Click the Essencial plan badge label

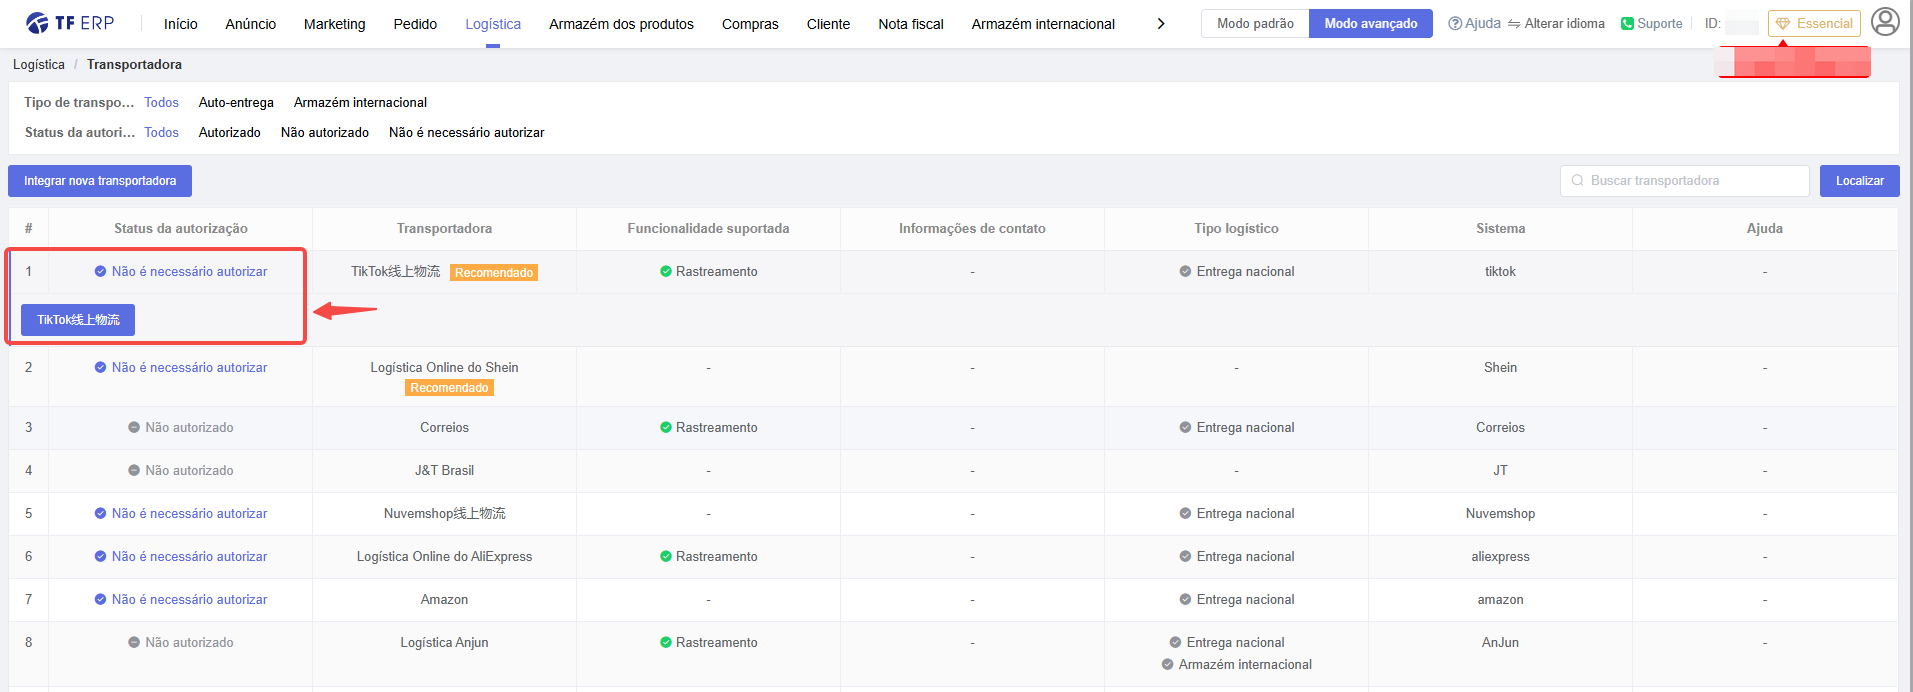coord(1824,23)
